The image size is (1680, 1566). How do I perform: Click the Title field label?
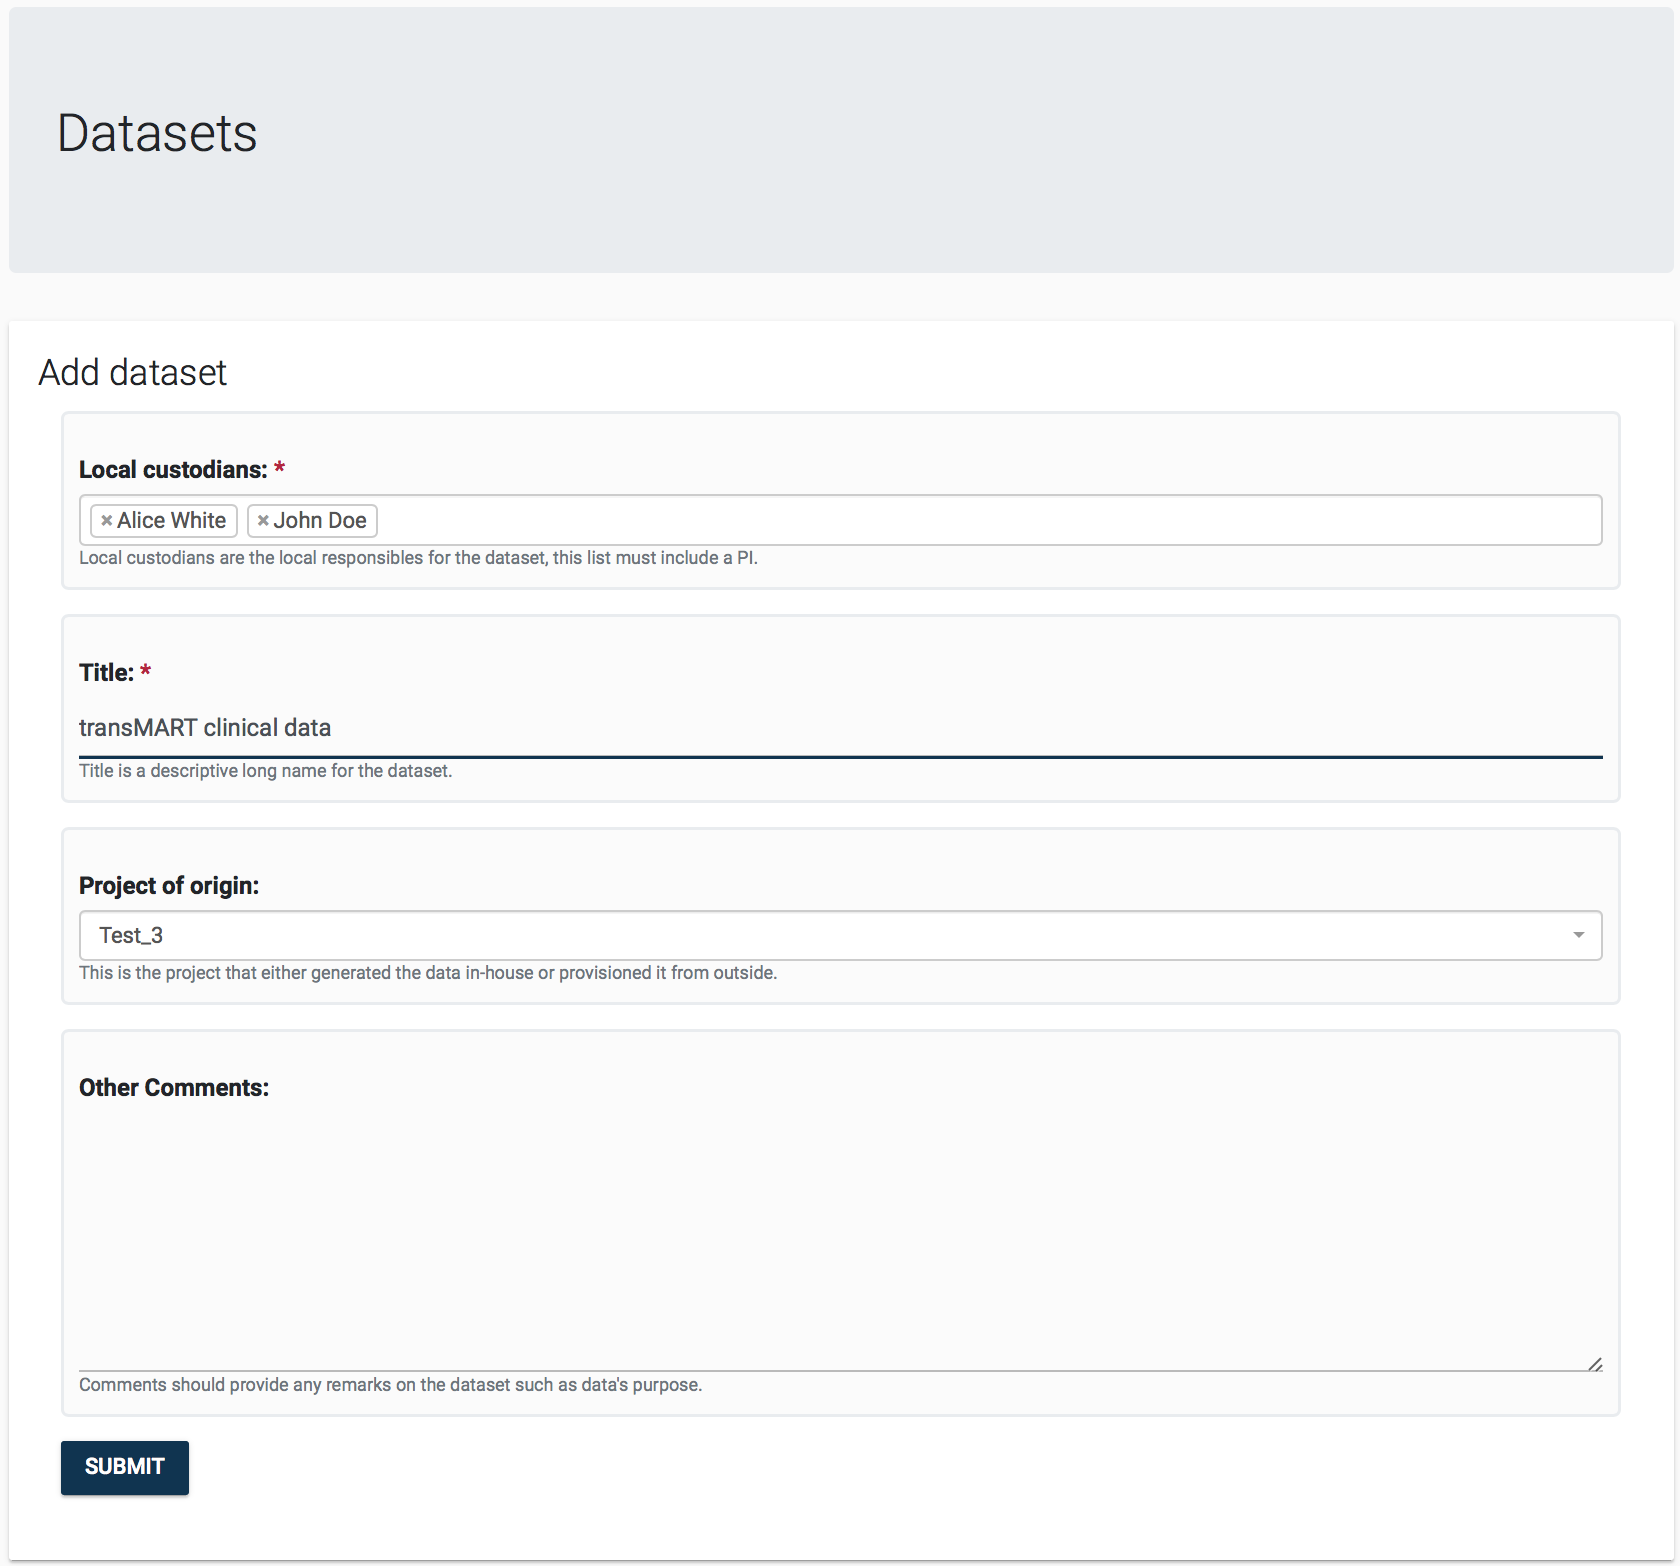tap(106, 673)
